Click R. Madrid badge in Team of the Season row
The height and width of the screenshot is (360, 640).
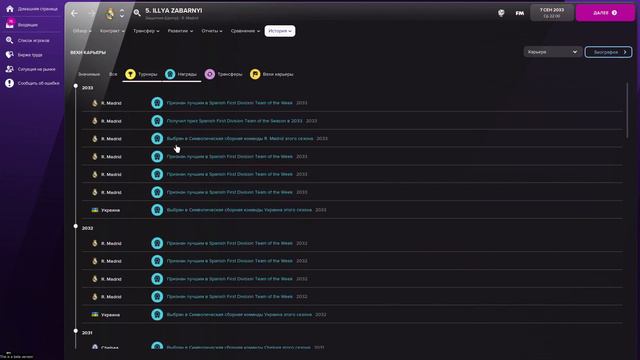(x=95, y=121)
